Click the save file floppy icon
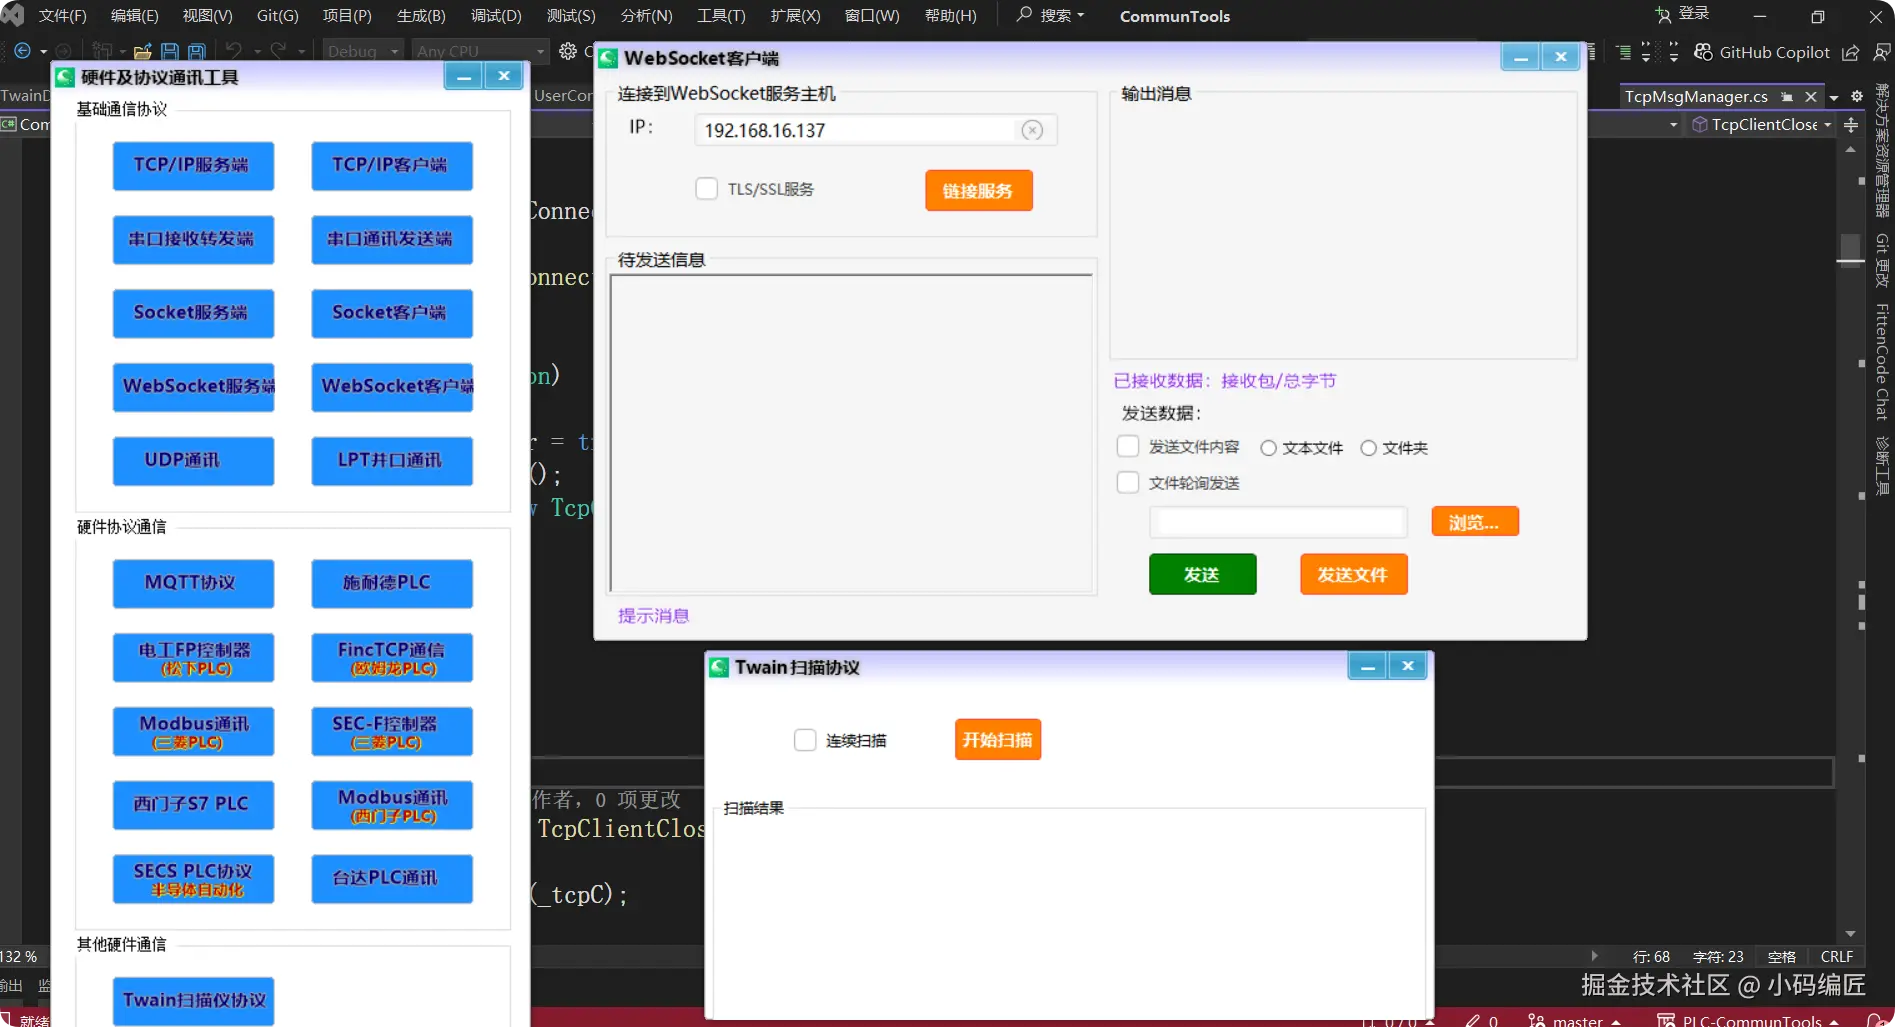This screenshot has height=1027, width=1895. (x=169, y=51)
